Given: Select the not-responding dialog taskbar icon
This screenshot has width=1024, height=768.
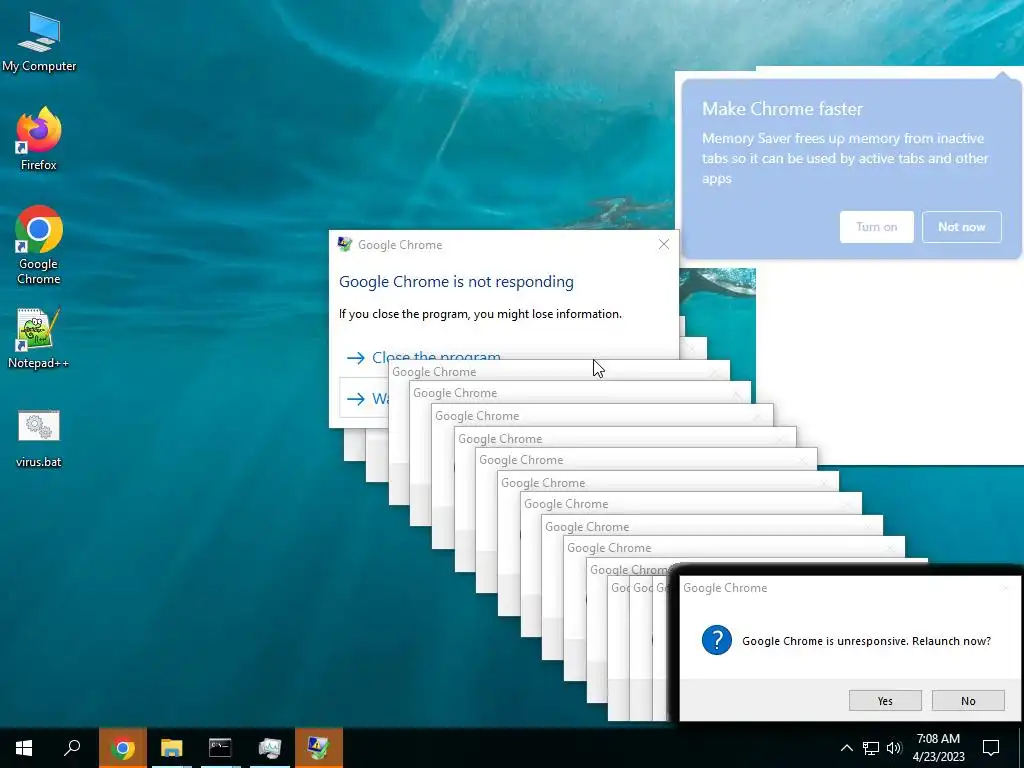Looking at the screenshot, I should [319, 748].
